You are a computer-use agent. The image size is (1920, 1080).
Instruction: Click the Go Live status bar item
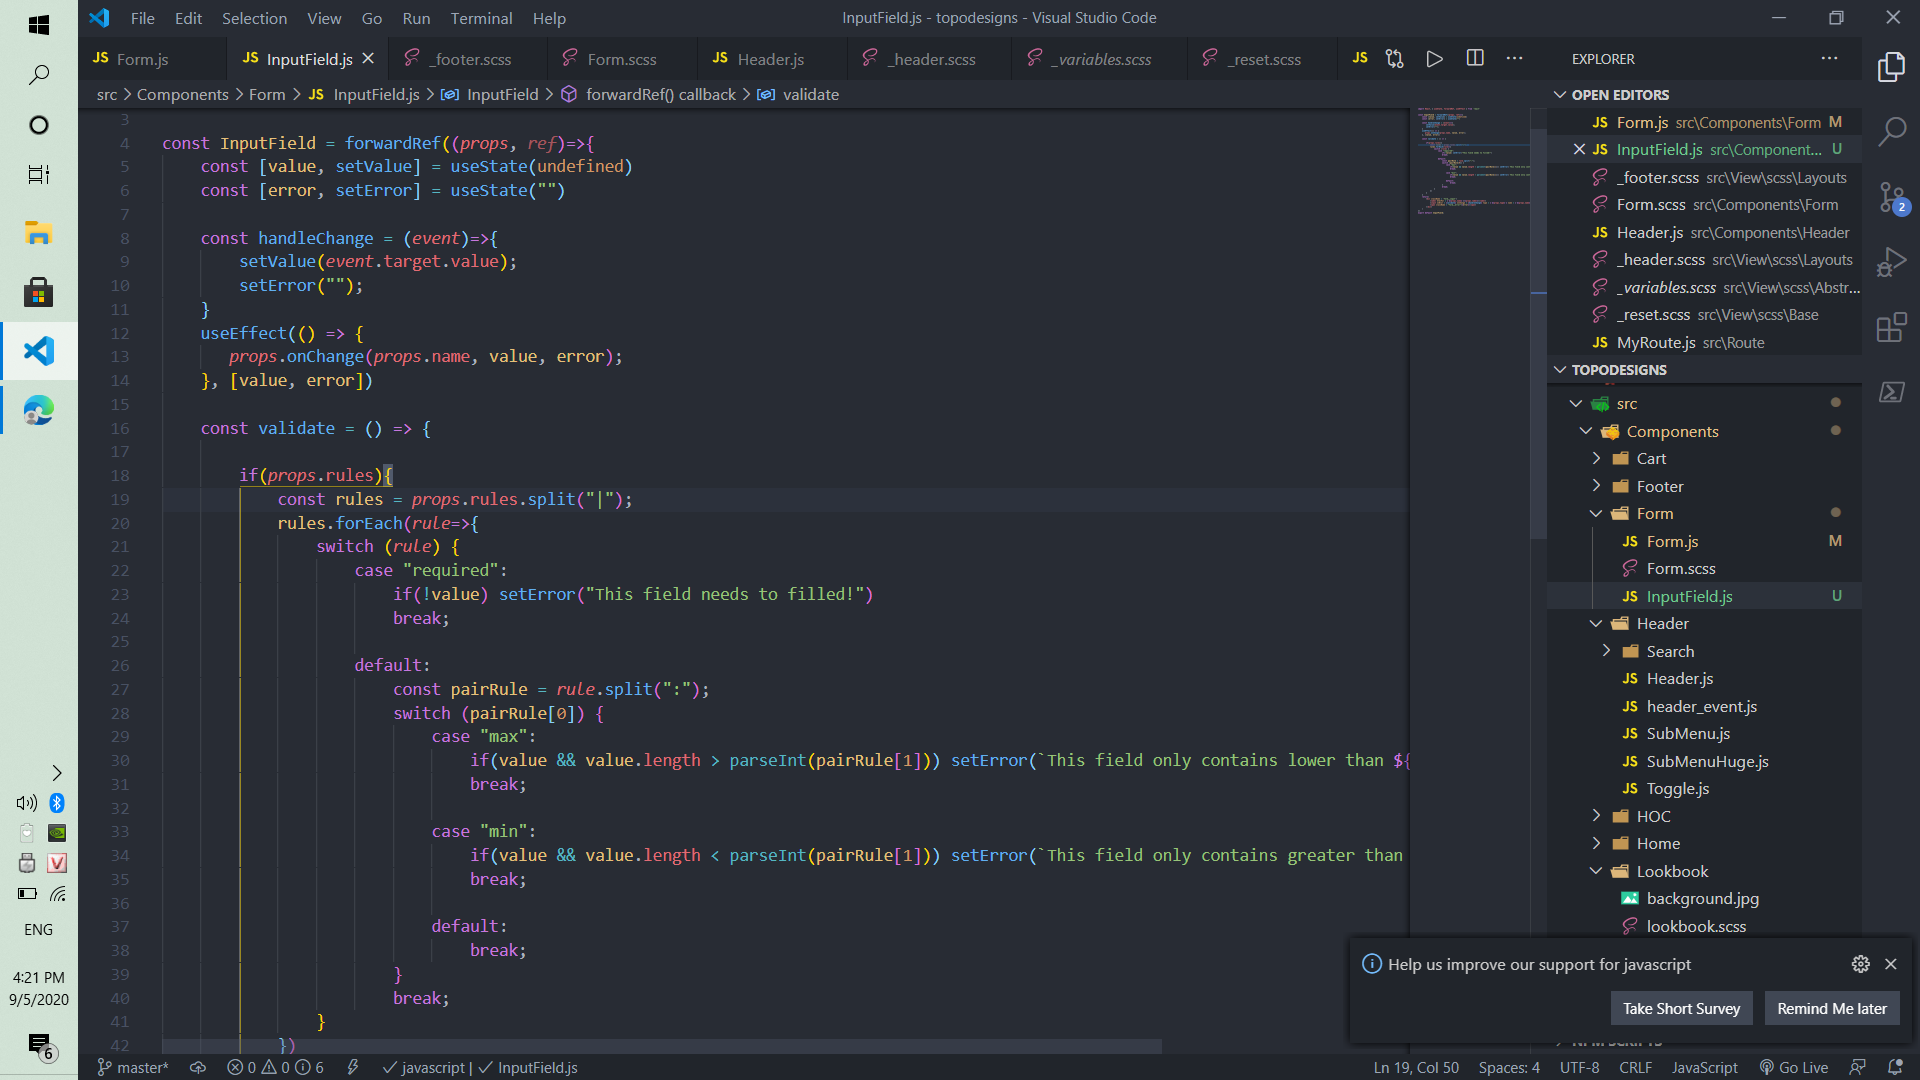[x=1794, y=1067]
